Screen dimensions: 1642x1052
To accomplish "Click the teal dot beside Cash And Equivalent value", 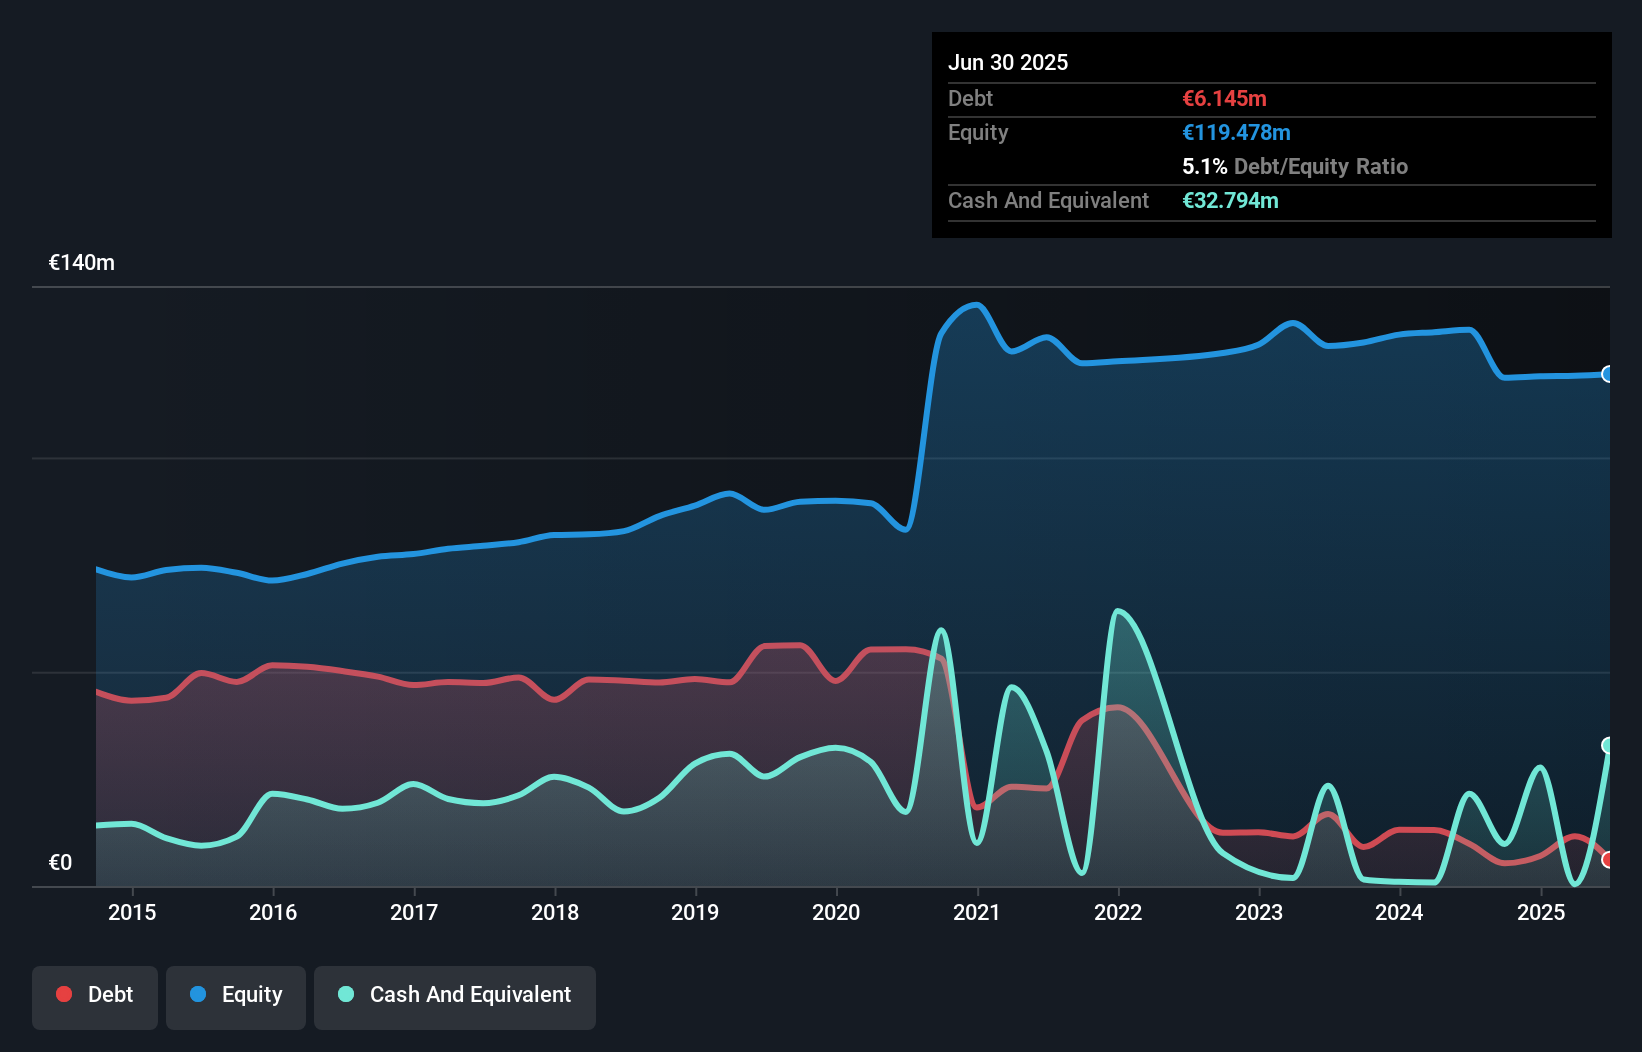I will pos(1231,200).
